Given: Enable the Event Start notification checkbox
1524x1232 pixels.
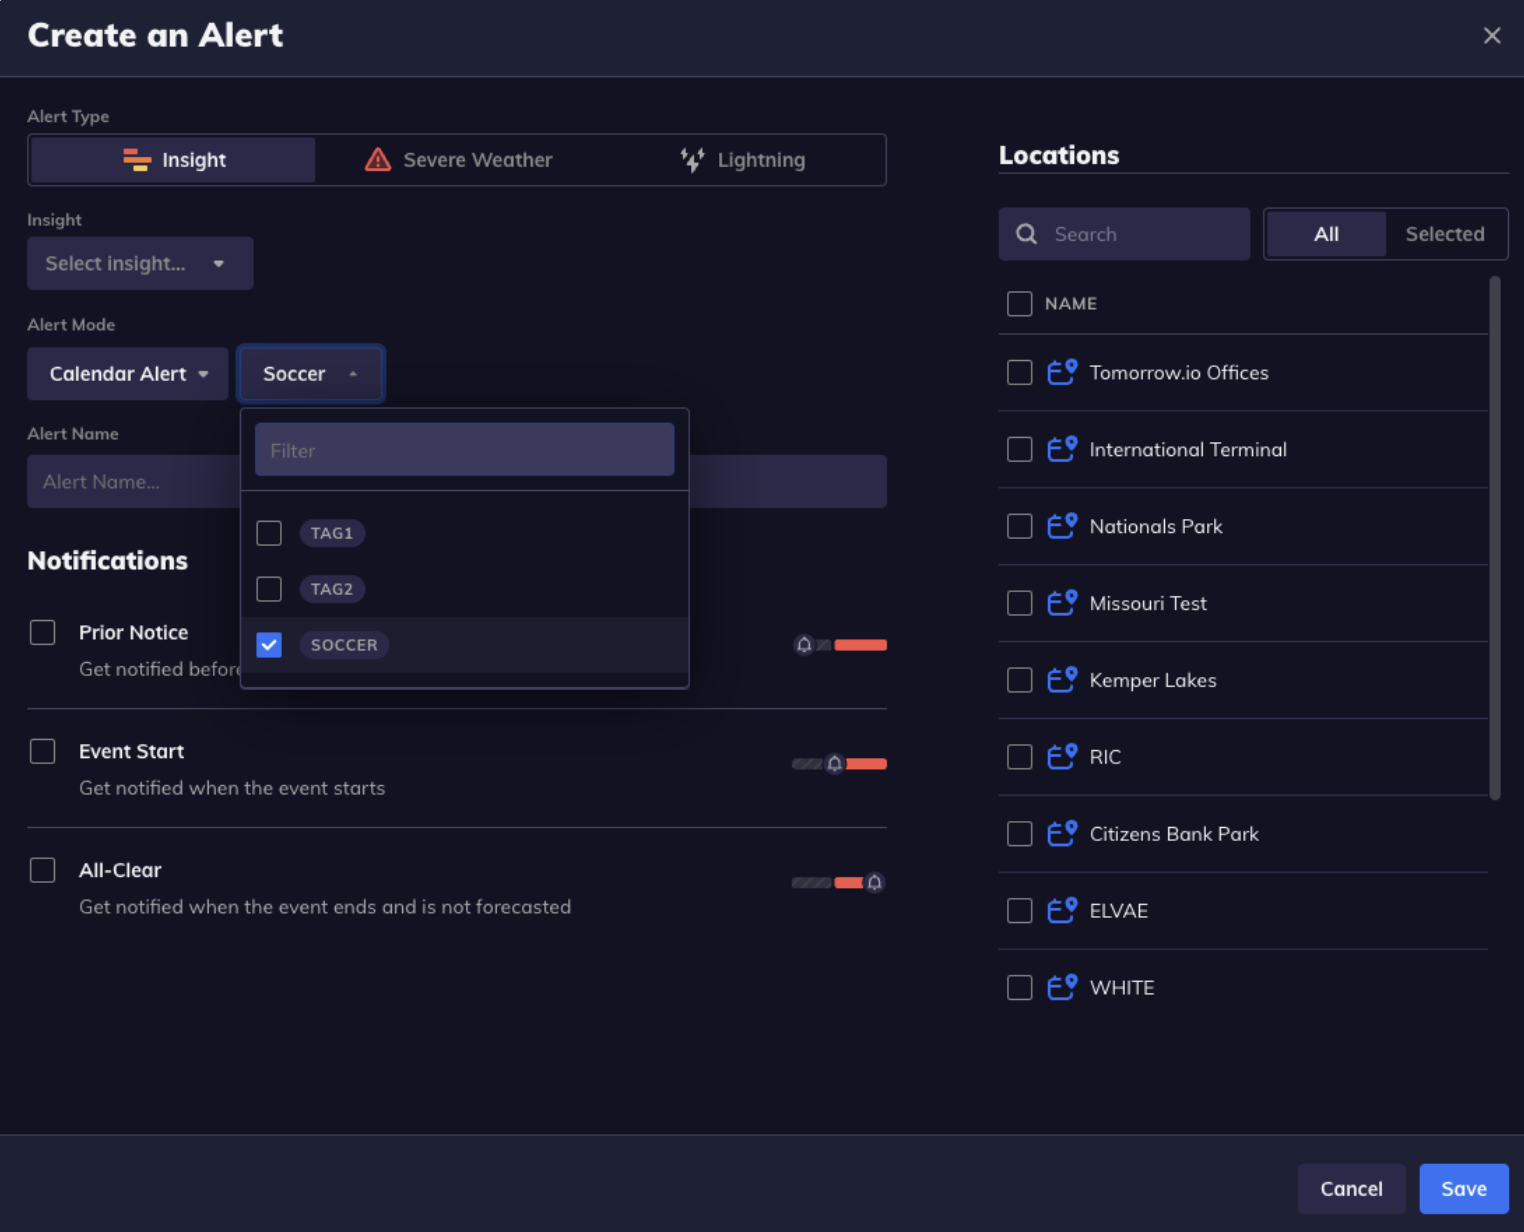Looking at the screenshot, I should [42, 751].
